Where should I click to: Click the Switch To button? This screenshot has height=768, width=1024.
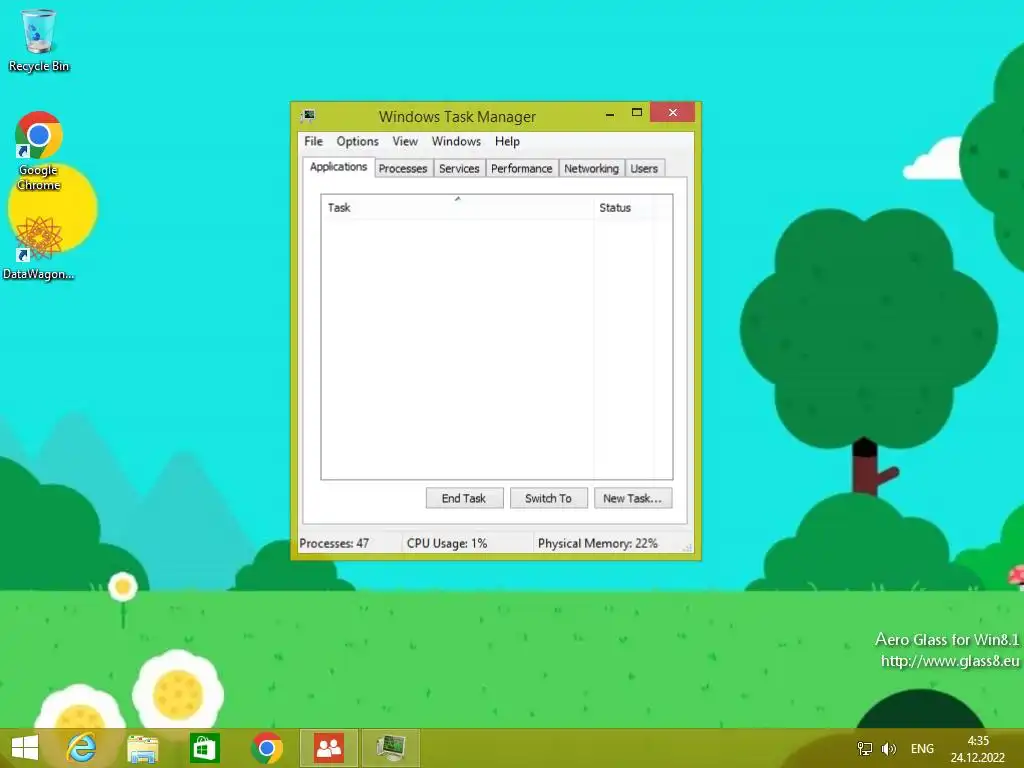tap(549, 498)
